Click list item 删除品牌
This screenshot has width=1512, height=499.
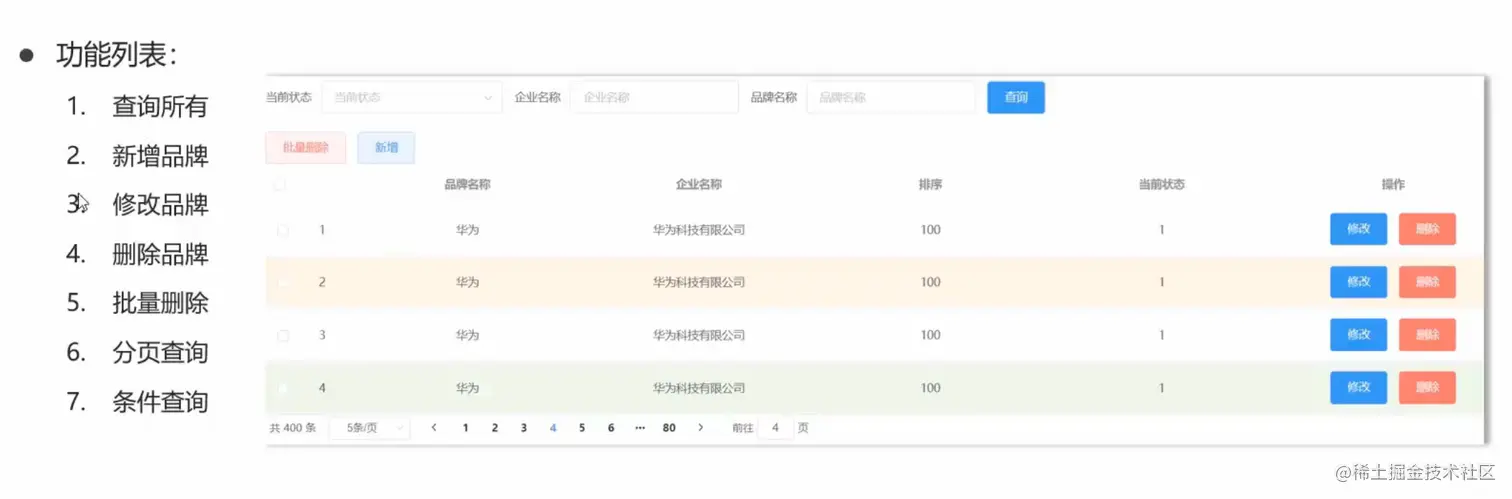(x=160, y=254)
